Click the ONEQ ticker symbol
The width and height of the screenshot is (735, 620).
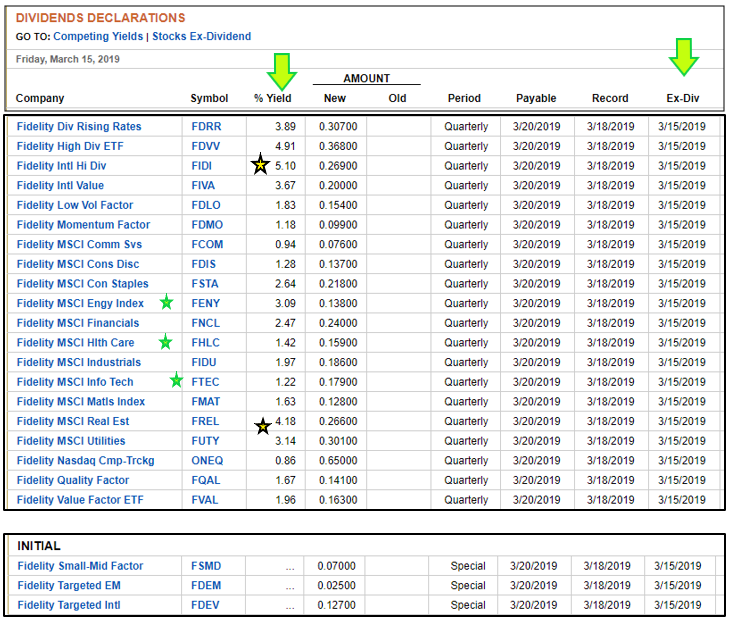(x=207, y=461)
